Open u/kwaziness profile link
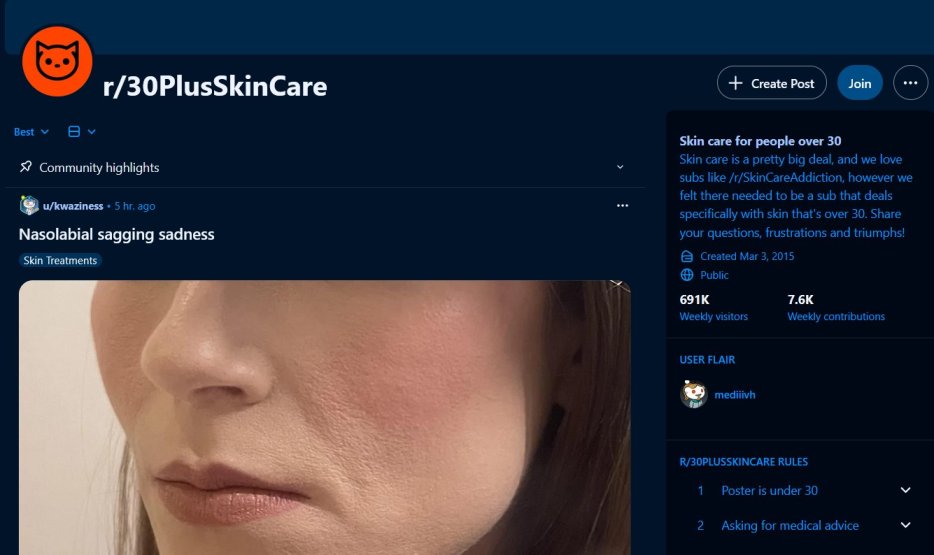934x555 pixels. pos(73,206)
